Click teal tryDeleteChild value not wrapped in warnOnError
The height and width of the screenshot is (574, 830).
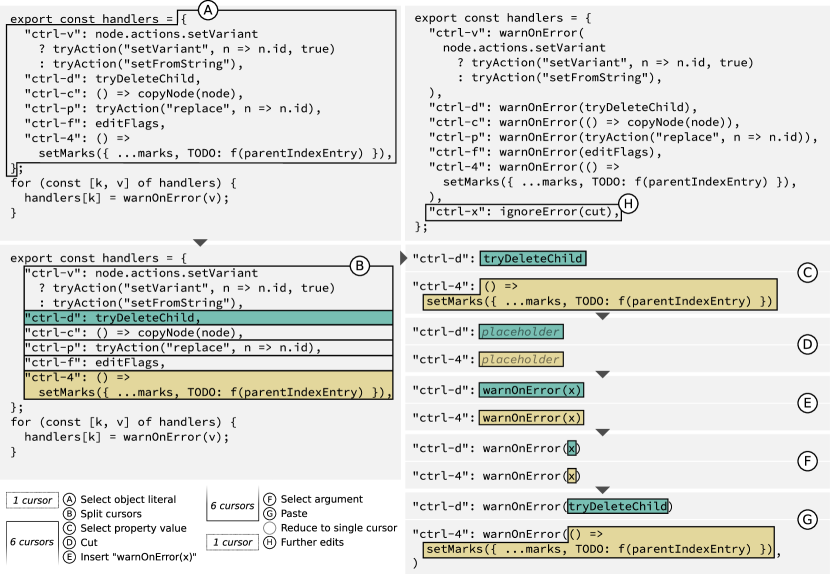[x=533, y=258]
